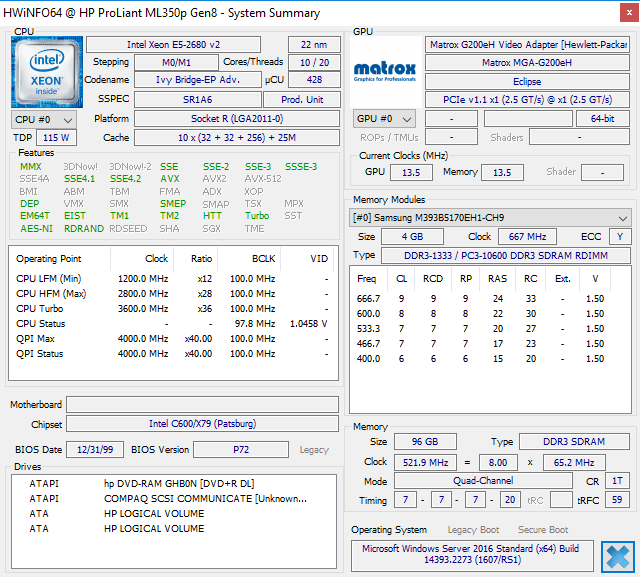Click the memory module size 4 GB field
Image resolution: width=640 pixels, height=577 pixels.
(x=412, y=237)
